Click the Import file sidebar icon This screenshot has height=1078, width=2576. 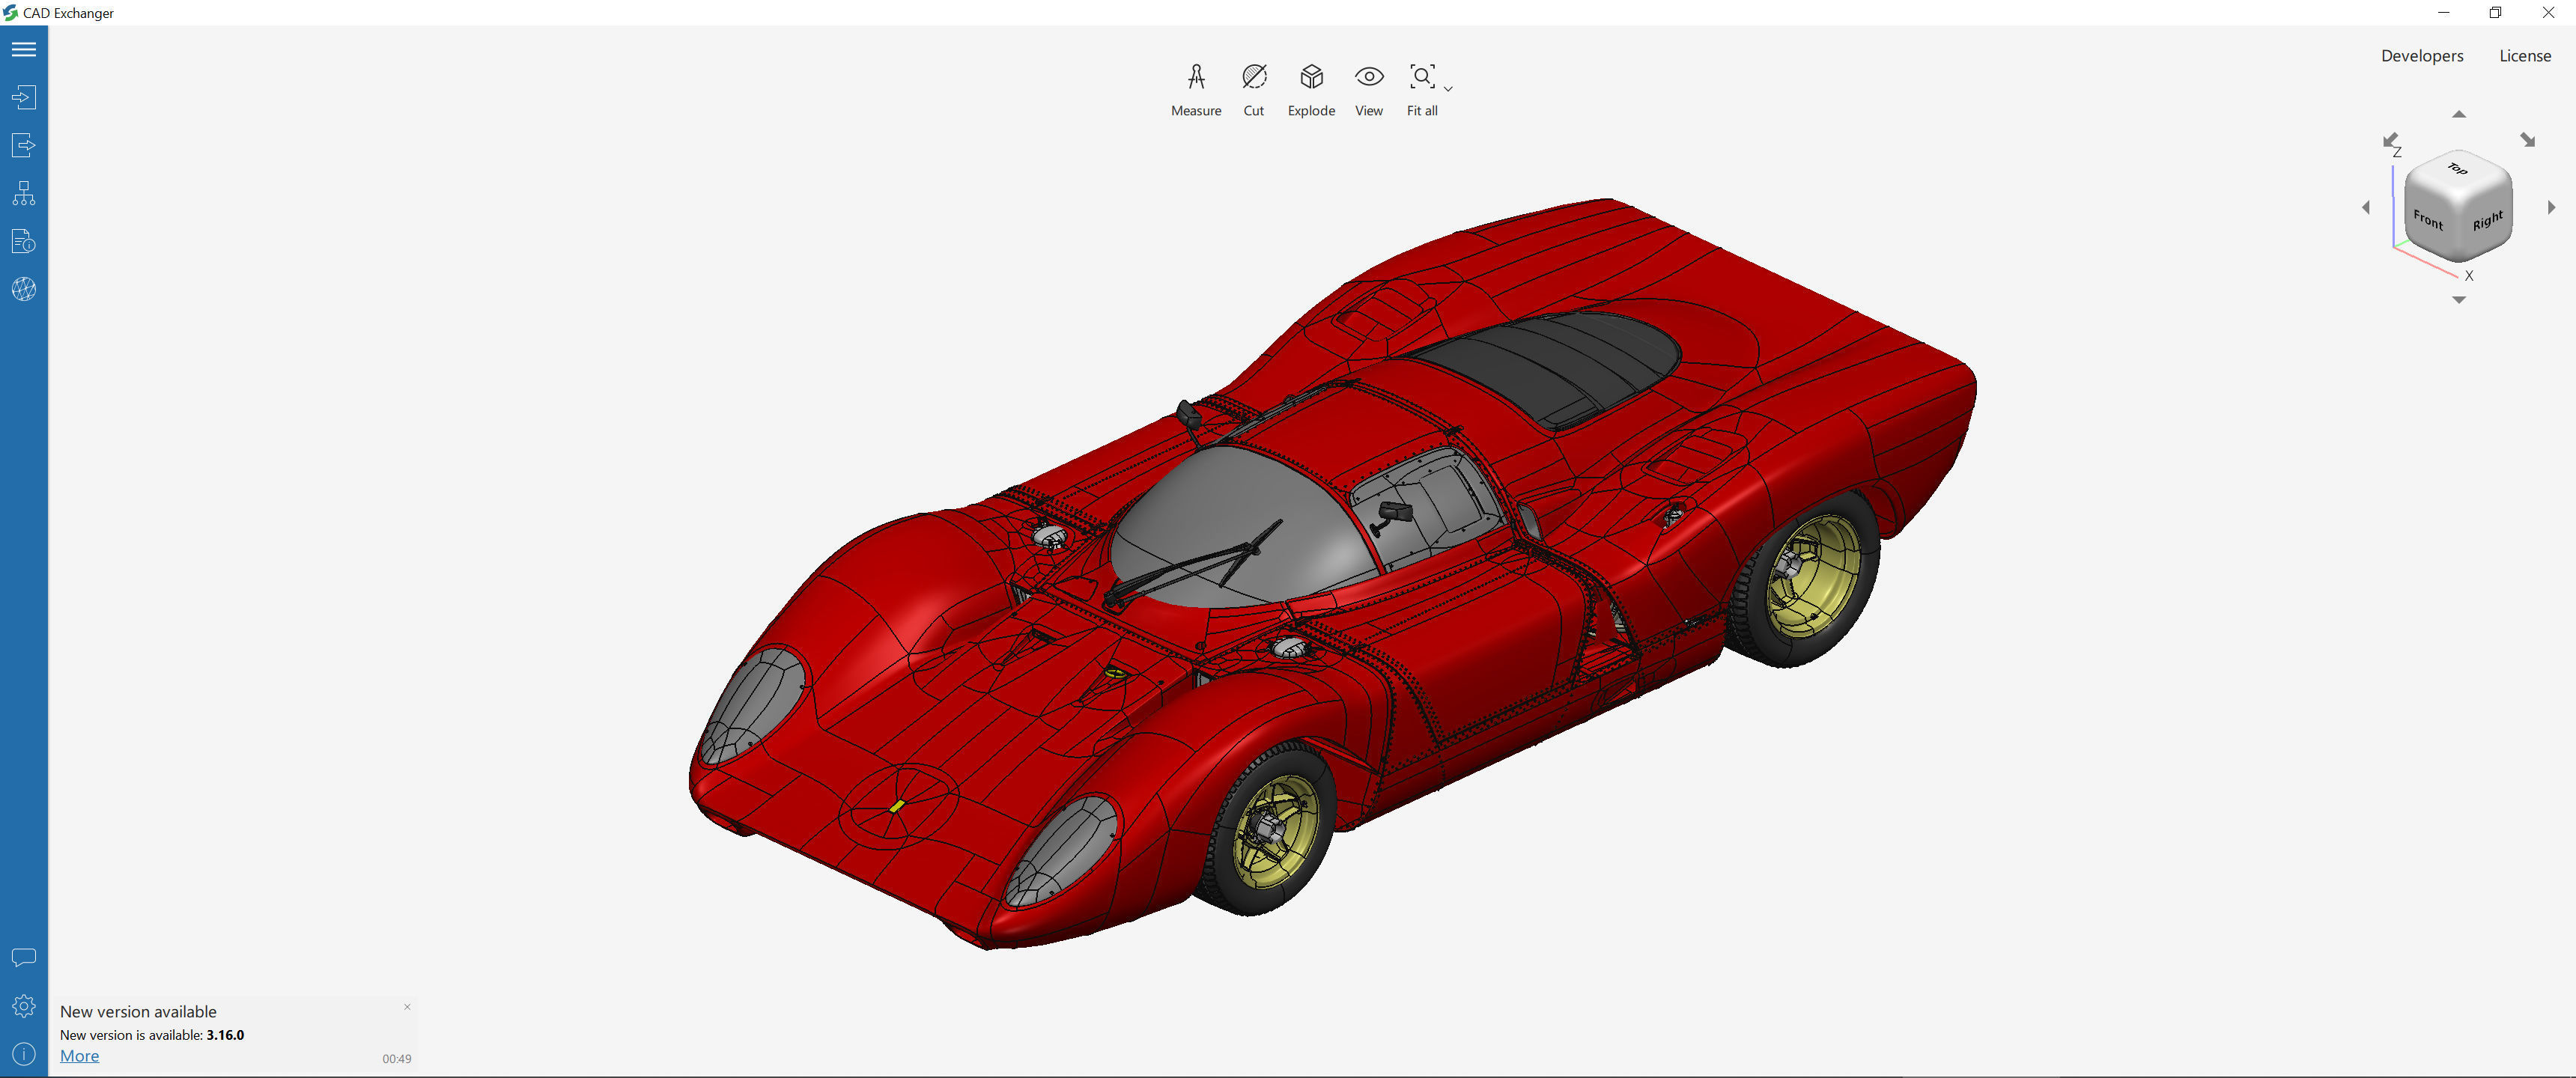24,97
